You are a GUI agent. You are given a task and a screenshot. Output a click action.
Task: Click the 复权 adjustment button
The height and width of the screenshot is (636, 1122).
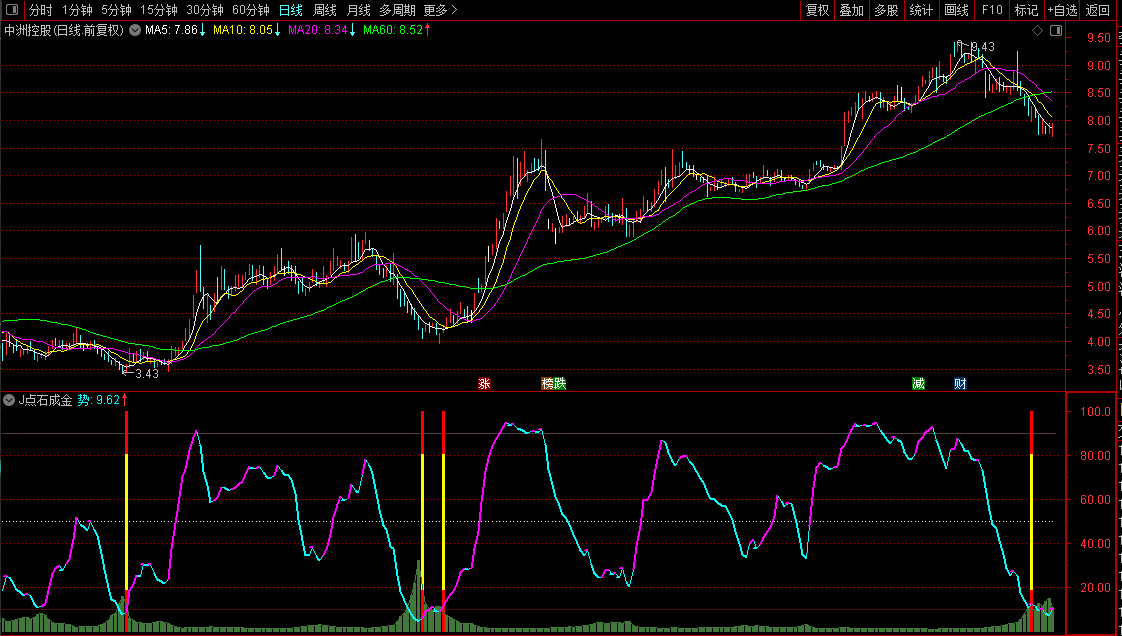tap(817, 10)
